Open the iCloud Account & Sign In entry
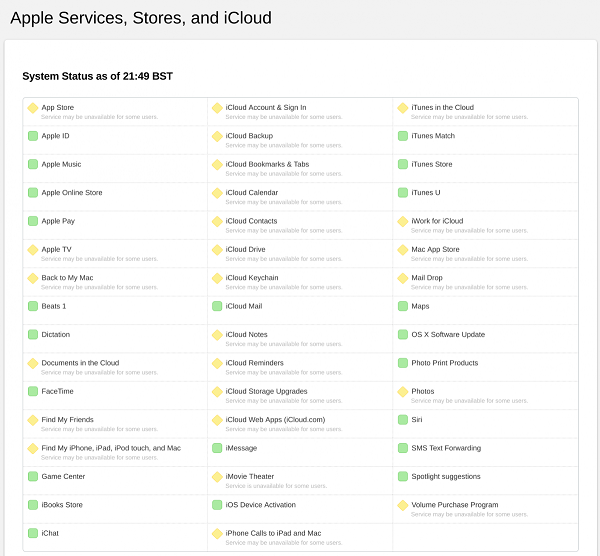Image resolution: width=600 pixels, height=556 pixels. (266, 107)
